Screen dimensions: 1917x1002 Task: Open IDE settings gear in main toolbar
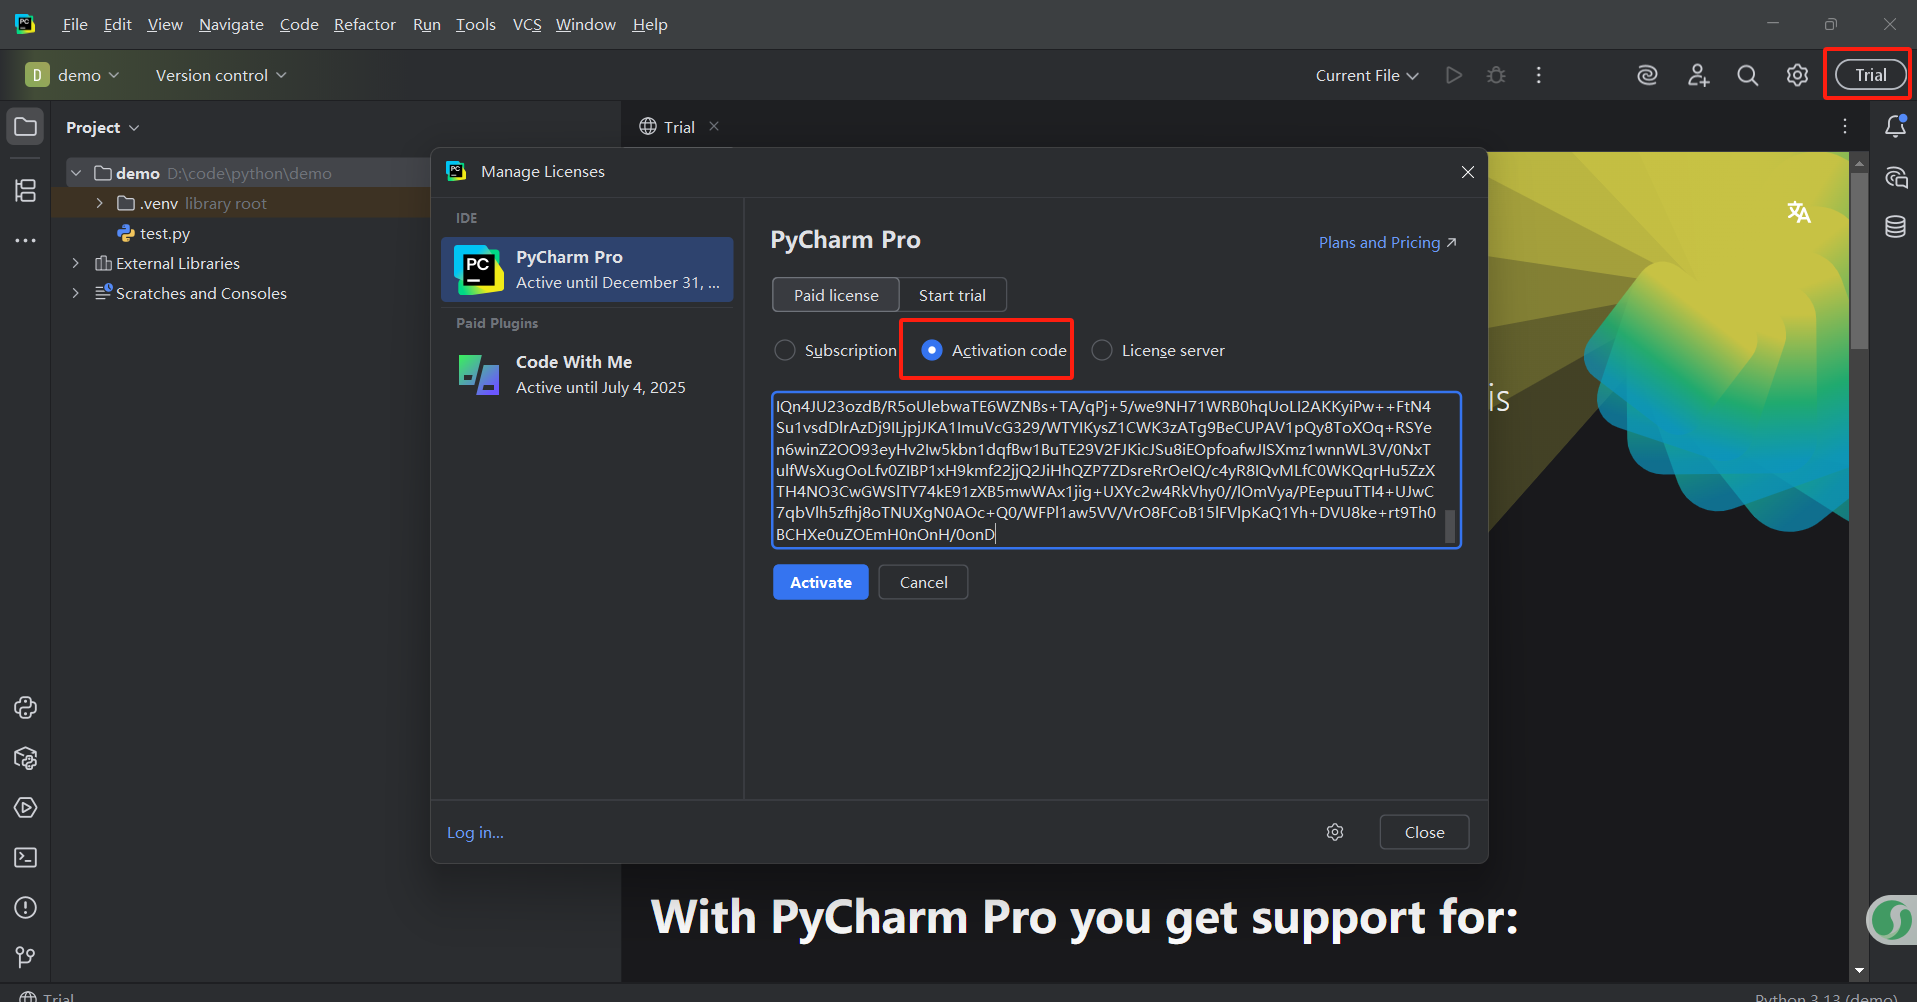pyautogui.click(x=1797, y=75)
